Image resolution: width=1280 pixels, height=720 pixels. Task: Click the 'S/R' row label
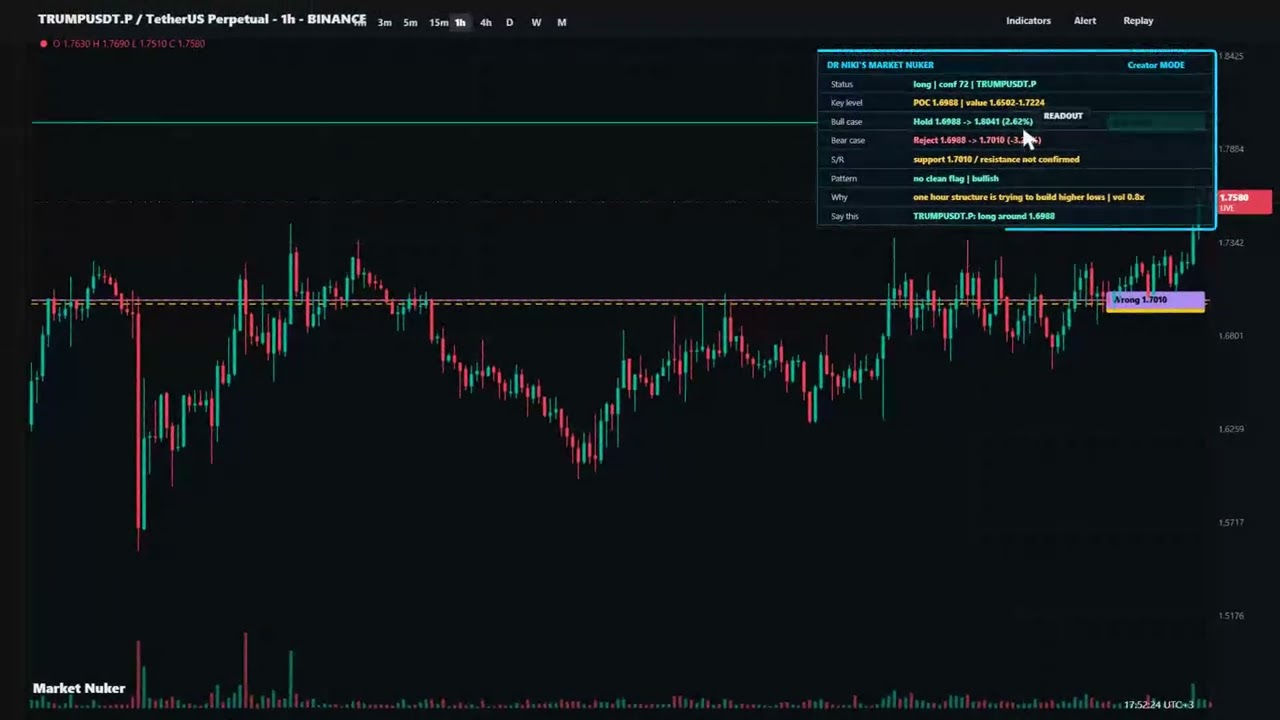[837, 159]
